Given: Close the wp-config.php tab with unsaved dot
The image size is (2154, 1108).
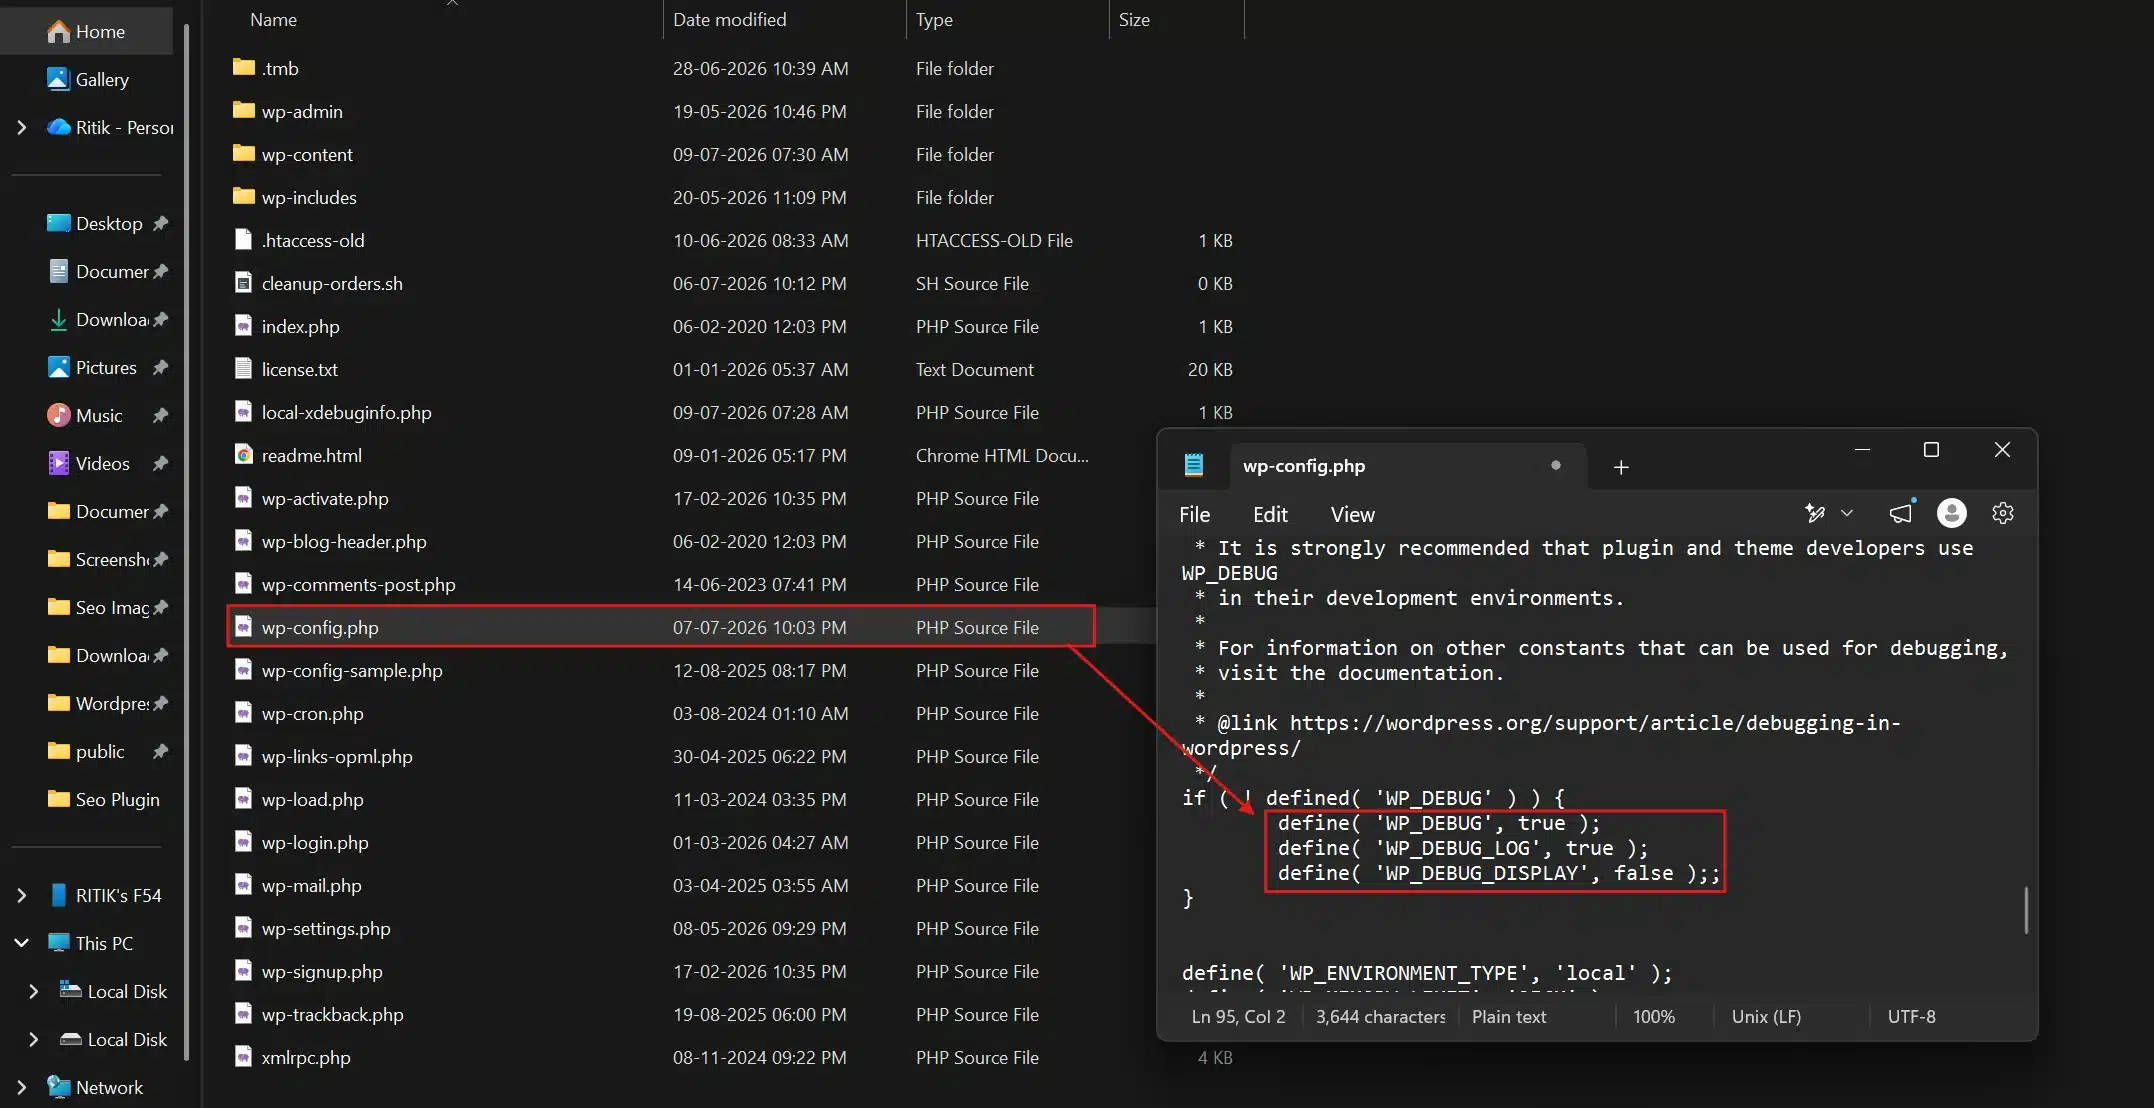Looking at the screenshot, I should point(1556,465).
